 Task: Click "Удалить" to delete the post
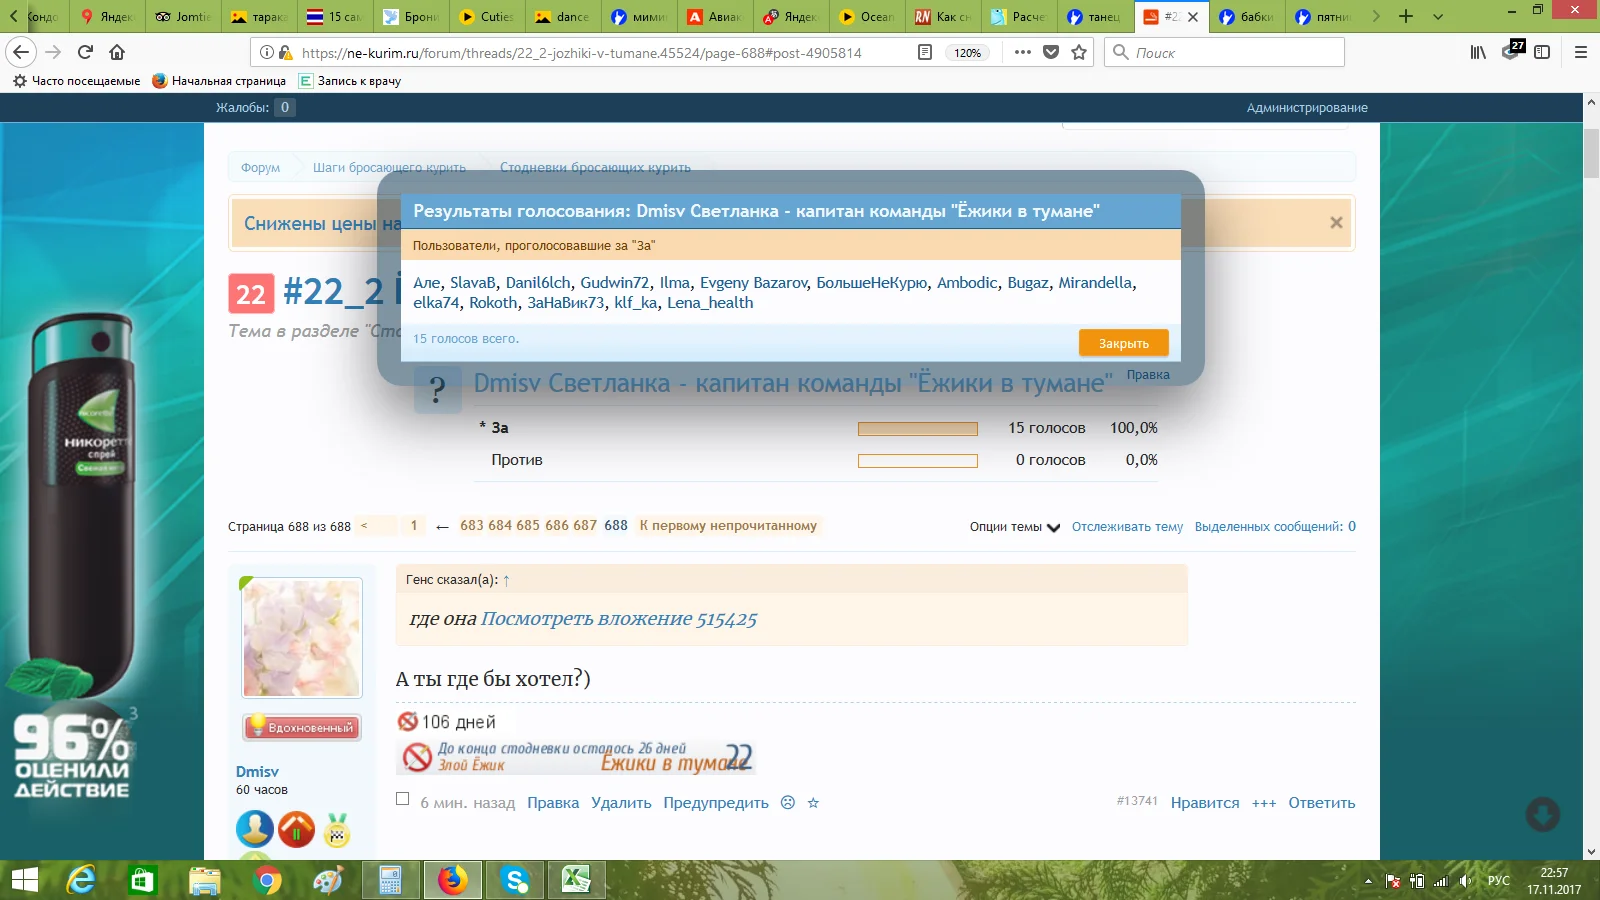coord(621,803)
